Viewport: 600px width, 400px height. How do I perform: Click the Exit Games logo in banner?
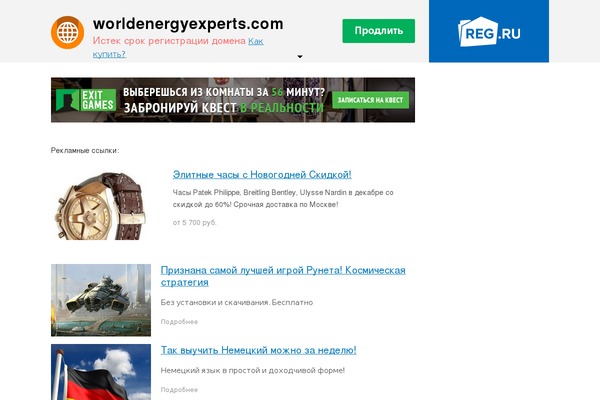coord(86,100)
